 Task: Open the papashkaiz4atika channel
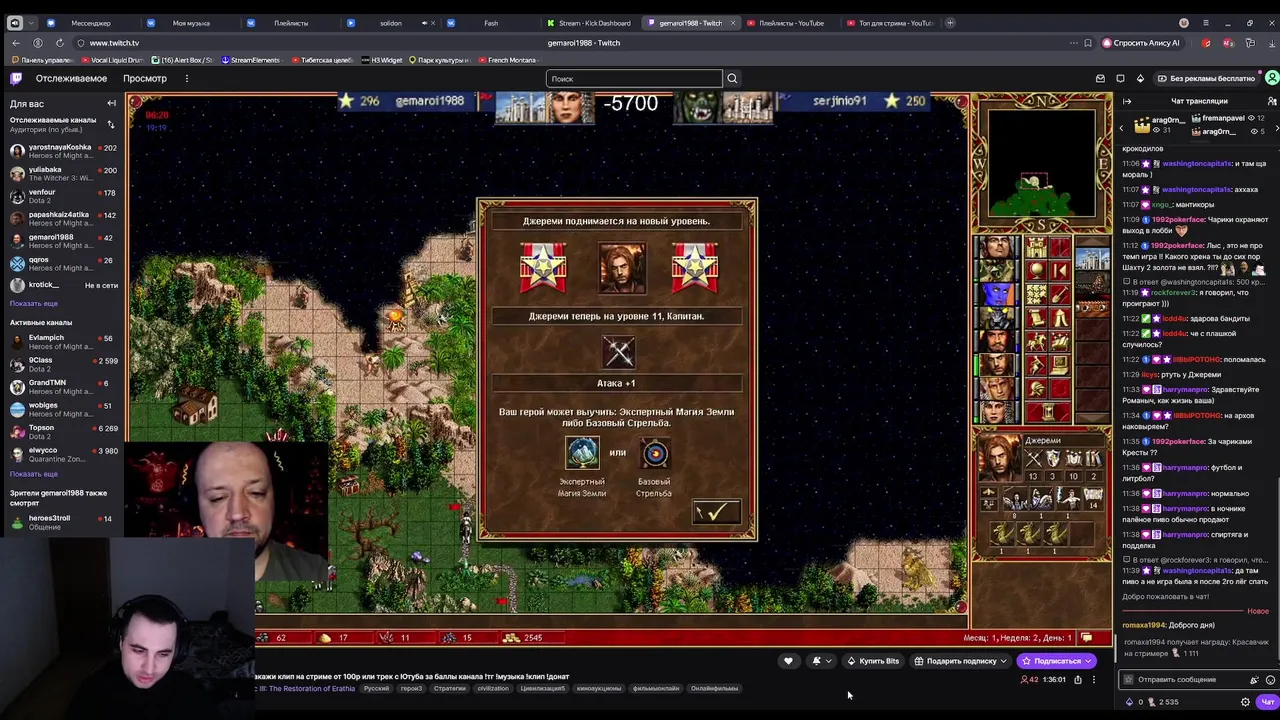62,218
